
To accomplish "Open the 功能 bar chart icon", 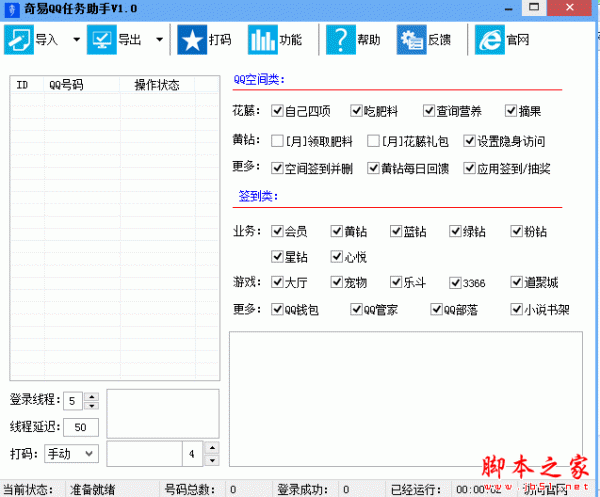I will click(262, 39).
